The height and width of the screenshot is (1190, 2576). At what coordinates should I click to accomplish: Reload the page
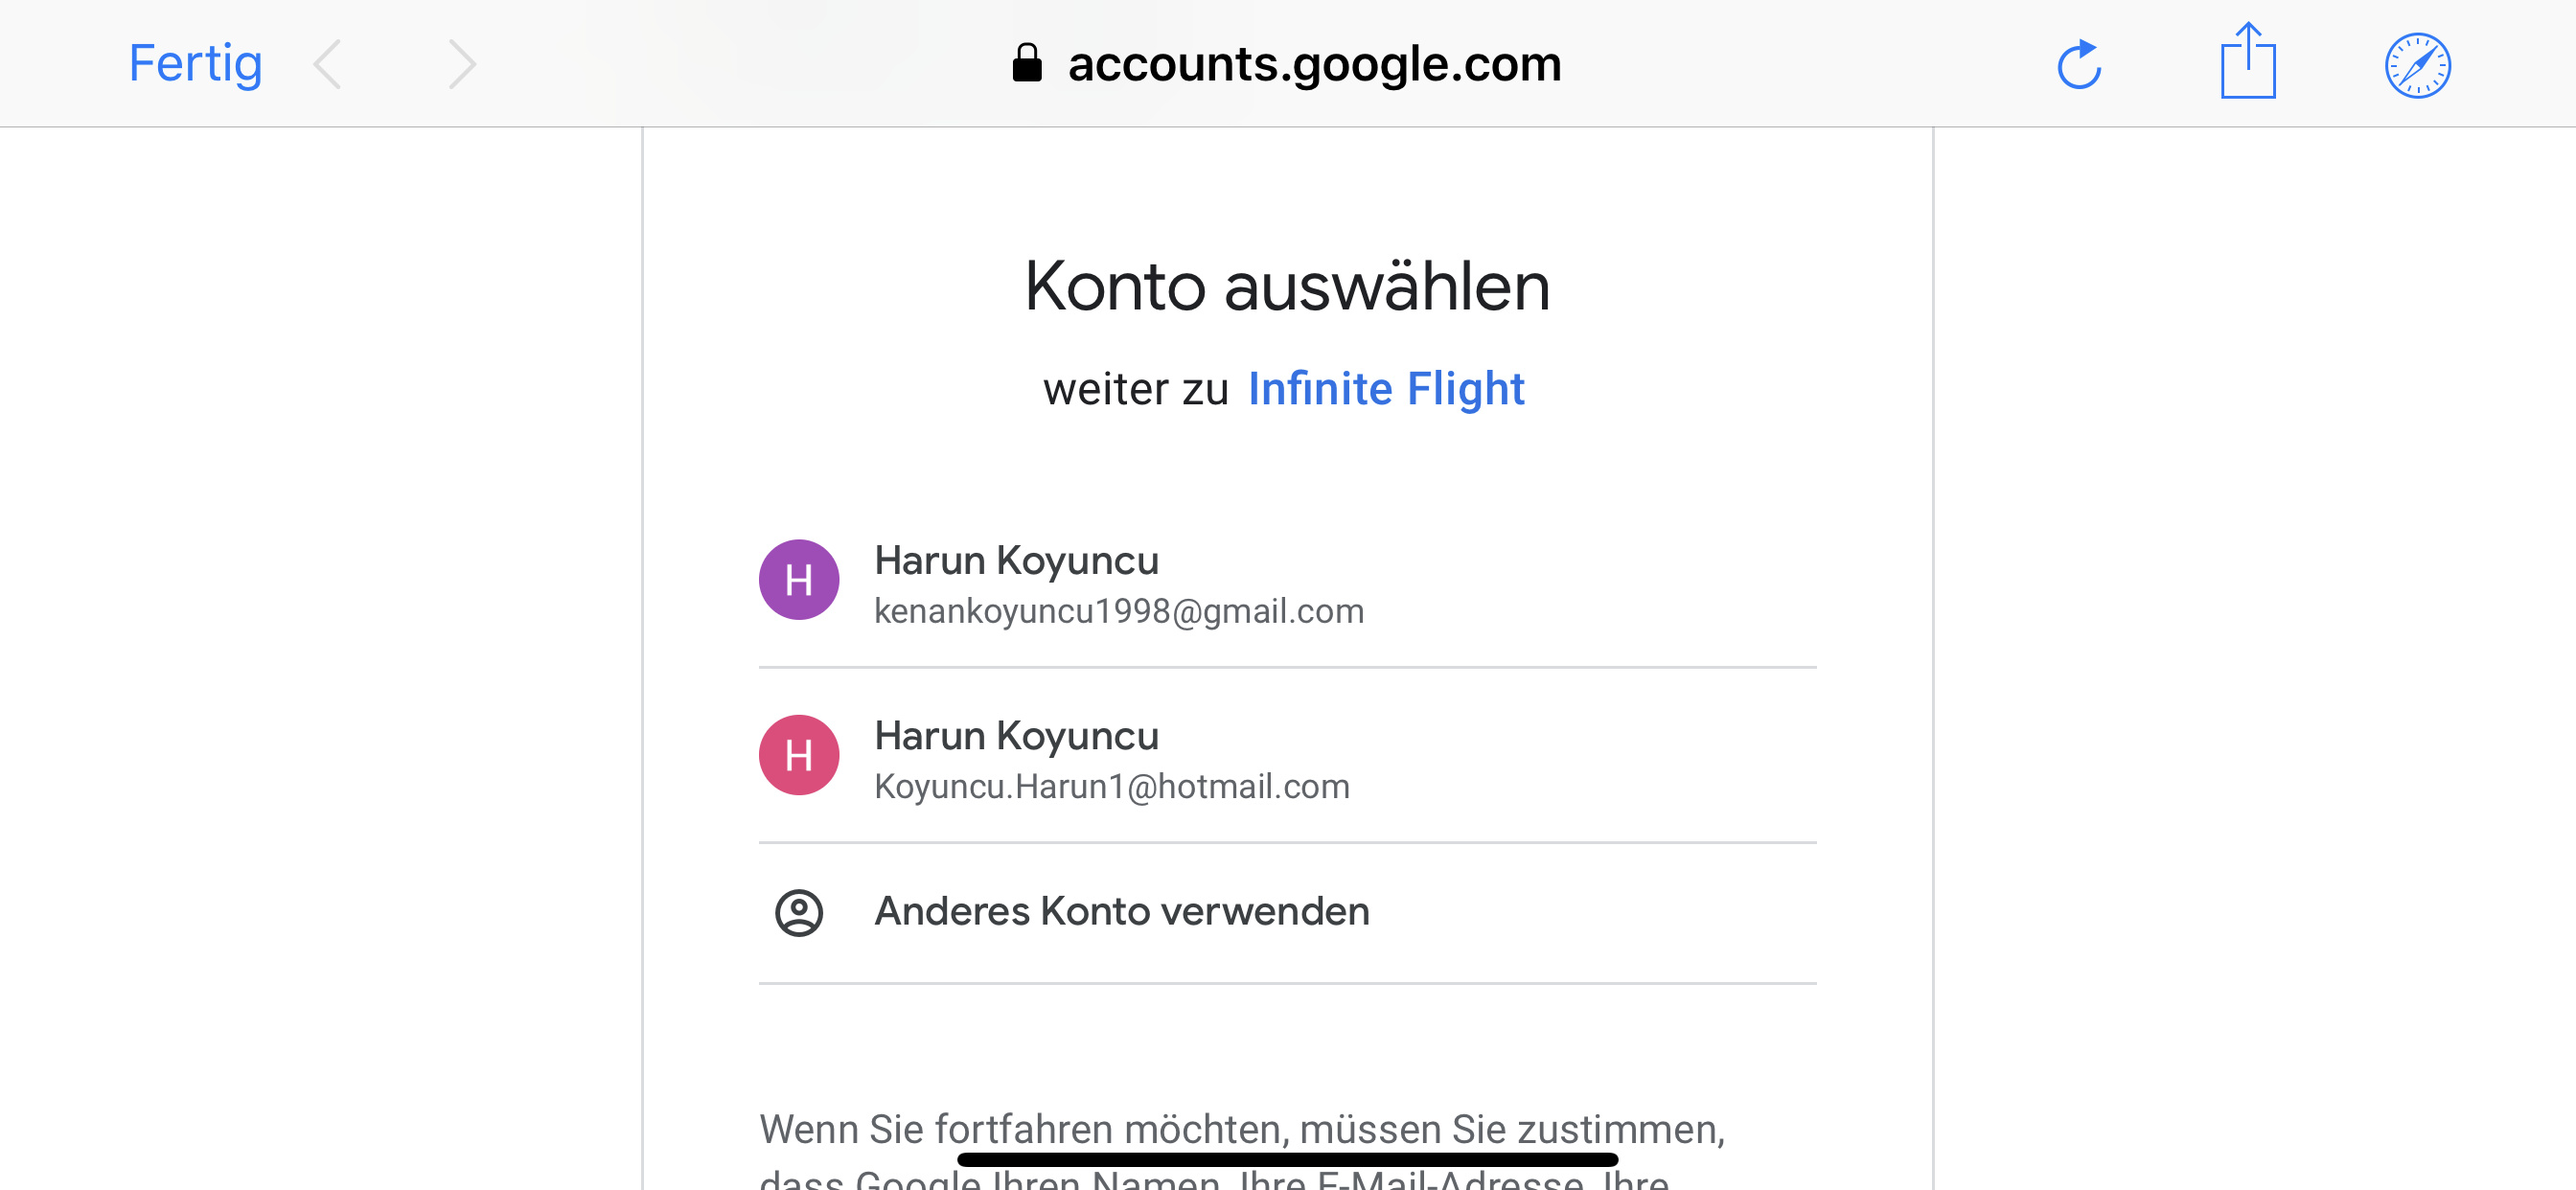pos(2079,65)
